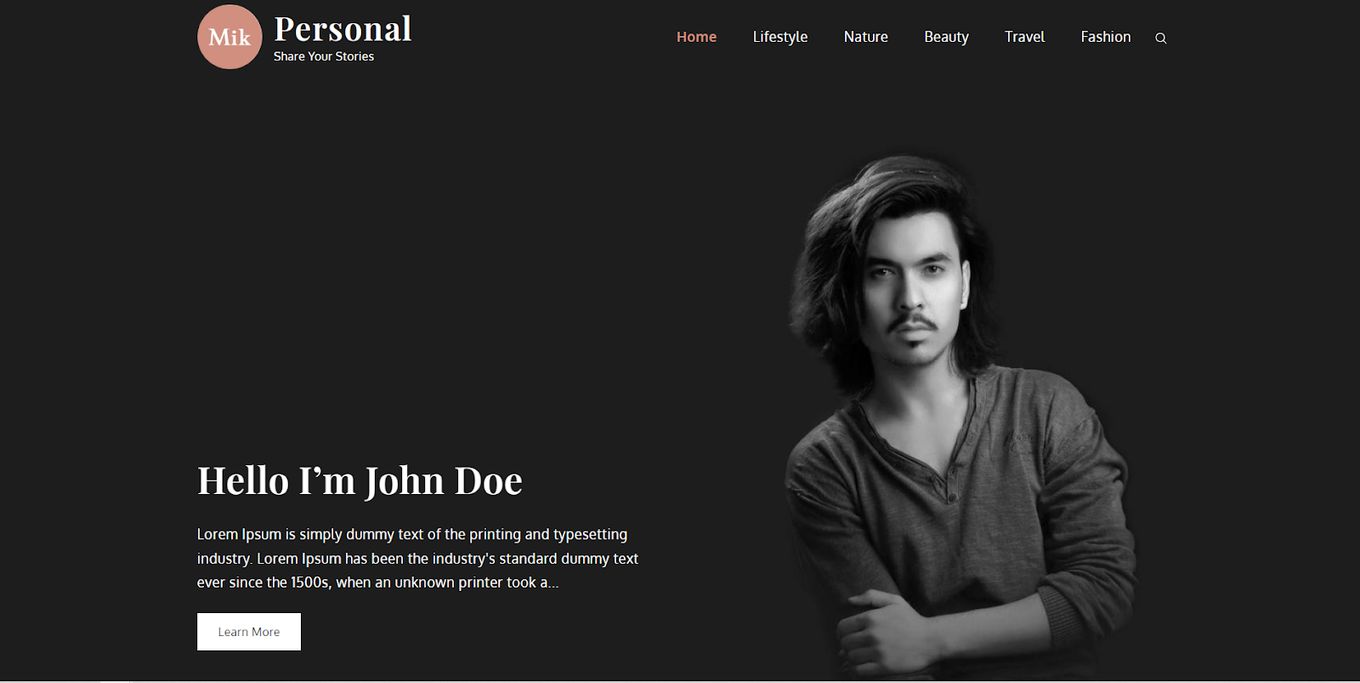Viewport: 1360px width, 683px height.
Task: Go to the Home menu item
Action: [696, 37]
